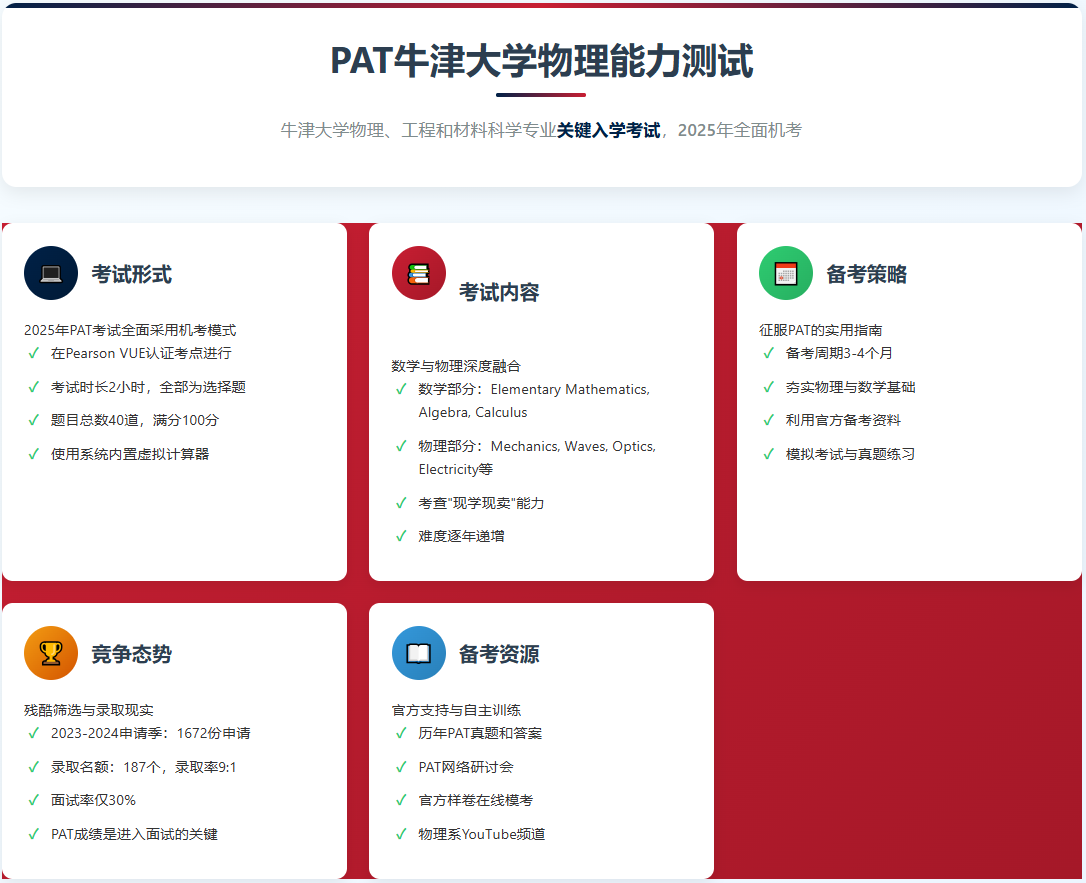Click the 录取名额：187个 list item

point(144,767)
